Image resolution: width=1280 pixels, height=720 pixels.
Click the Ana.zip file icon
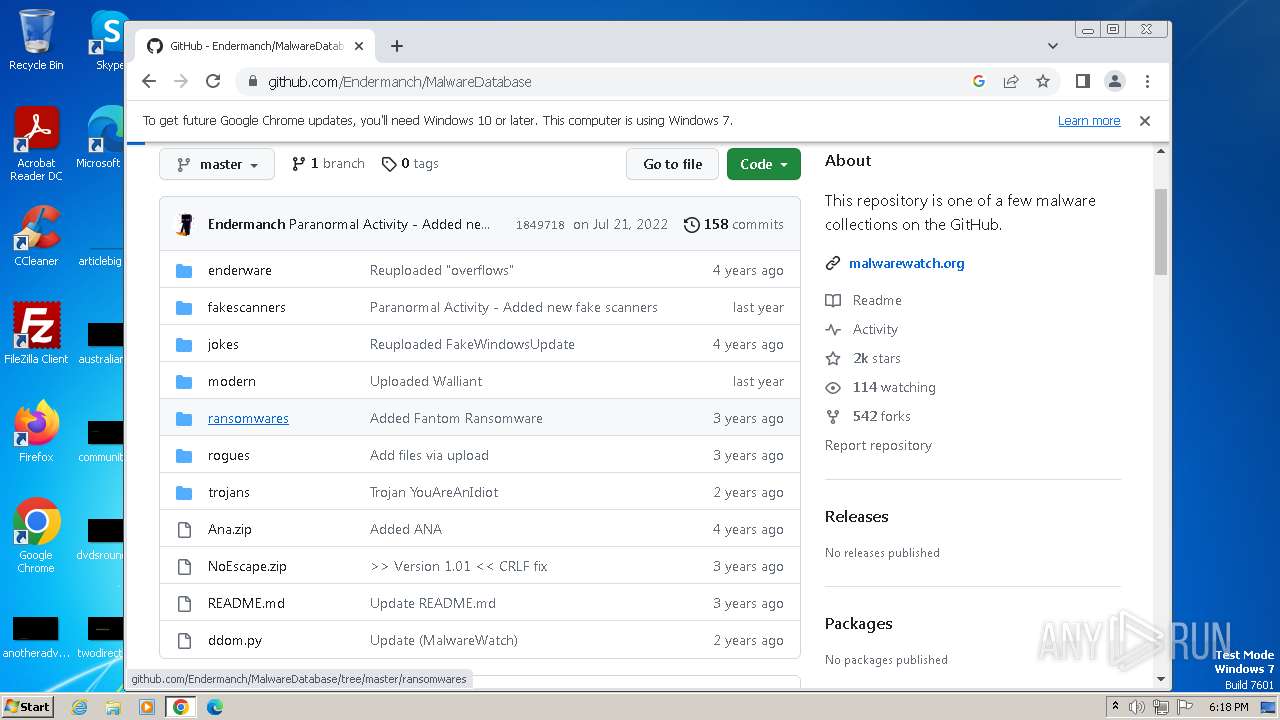coord(184,530)
